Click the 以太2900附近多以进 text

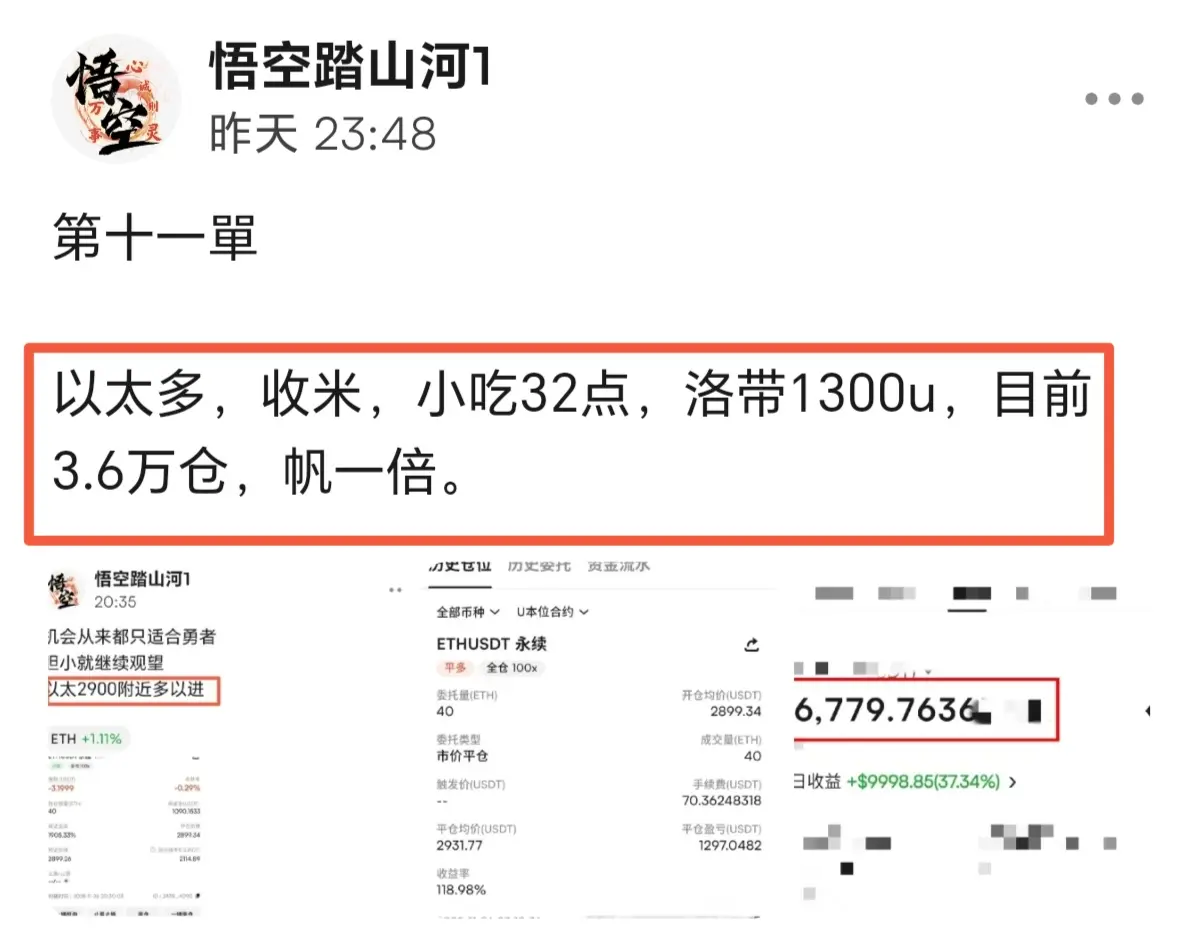pyautogui.click(x=125, y=690)
